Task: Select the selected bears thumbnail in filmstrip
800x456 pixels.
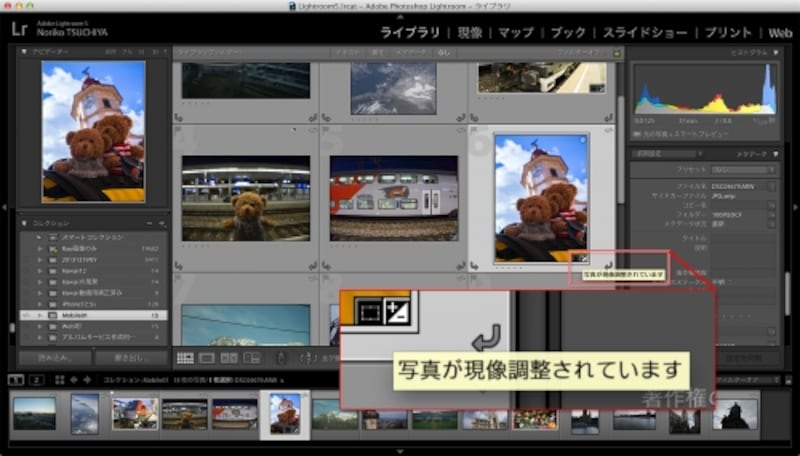Action: pos(285,414)
